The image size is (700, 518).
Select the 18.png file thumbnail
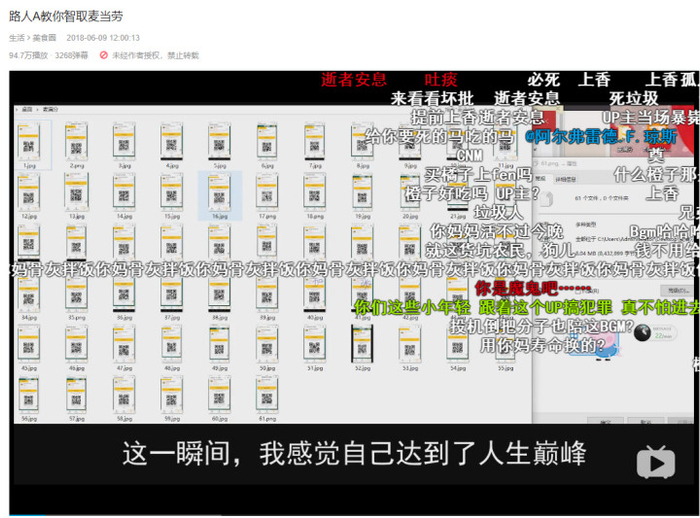pos(315,194)
